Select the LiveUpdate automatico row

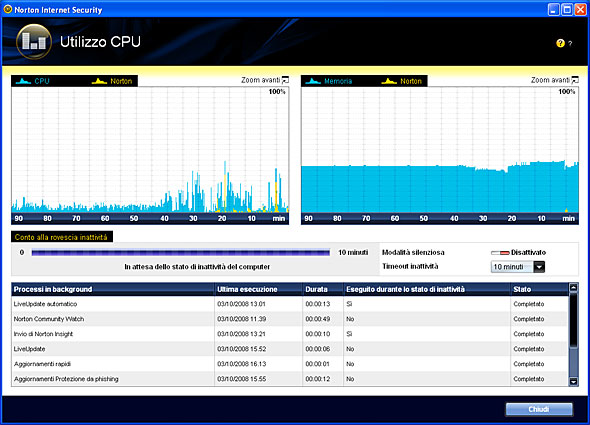tap(289, 304)
